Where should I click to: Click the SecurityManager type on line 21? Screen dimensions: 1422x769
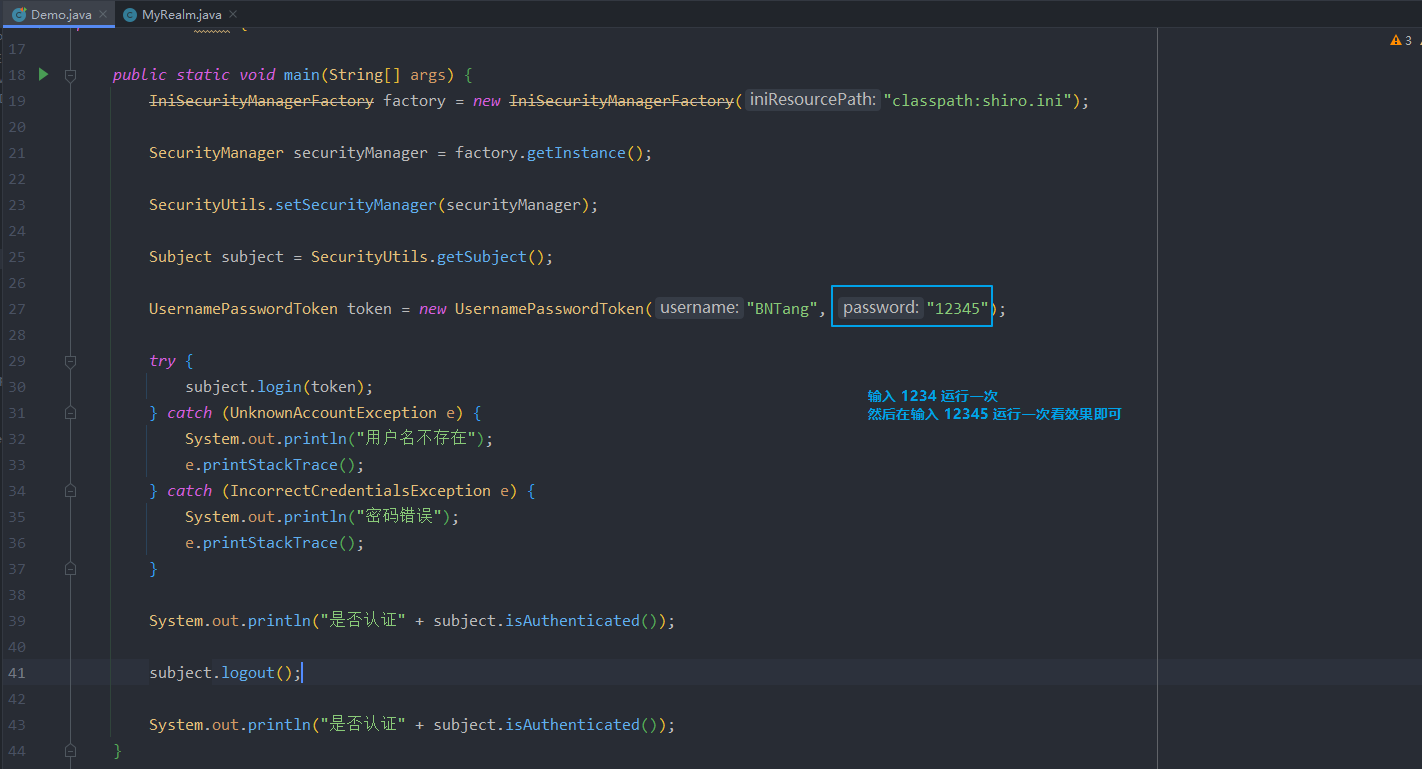[x=216, y=153]
